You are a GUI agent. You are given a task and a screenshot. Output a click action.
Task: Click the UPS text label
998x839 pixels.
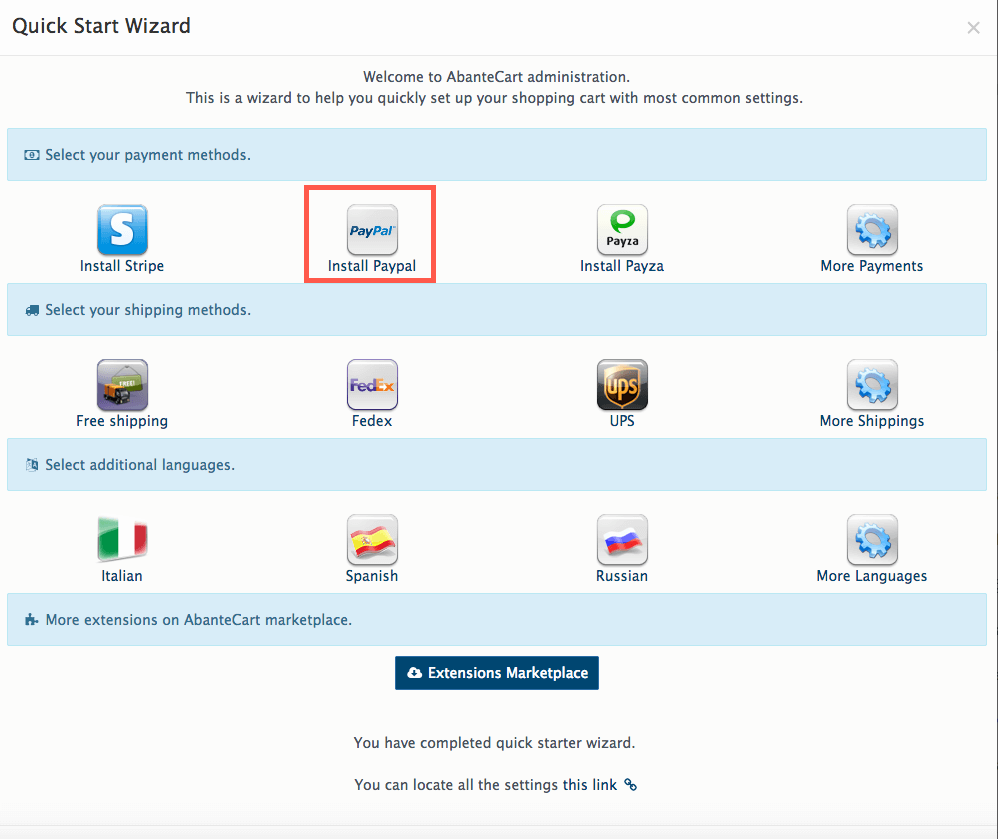point(622,421)
